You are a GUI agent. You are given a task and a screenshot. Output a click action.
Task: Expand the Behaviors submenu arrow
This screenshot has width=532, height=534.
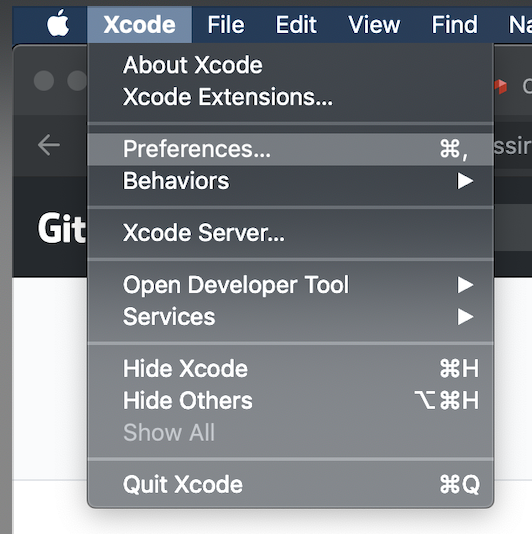click(x=465, y=181)
